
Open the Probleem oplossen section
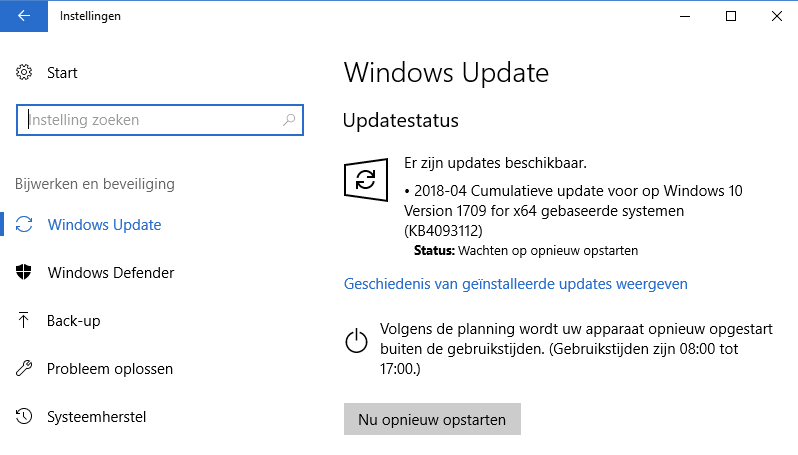[x=110, y=369]
